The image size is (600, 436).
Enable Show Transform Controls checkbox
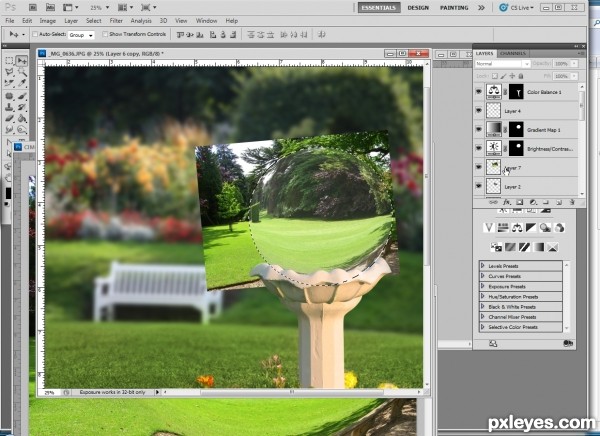click(x=104, y=34)
